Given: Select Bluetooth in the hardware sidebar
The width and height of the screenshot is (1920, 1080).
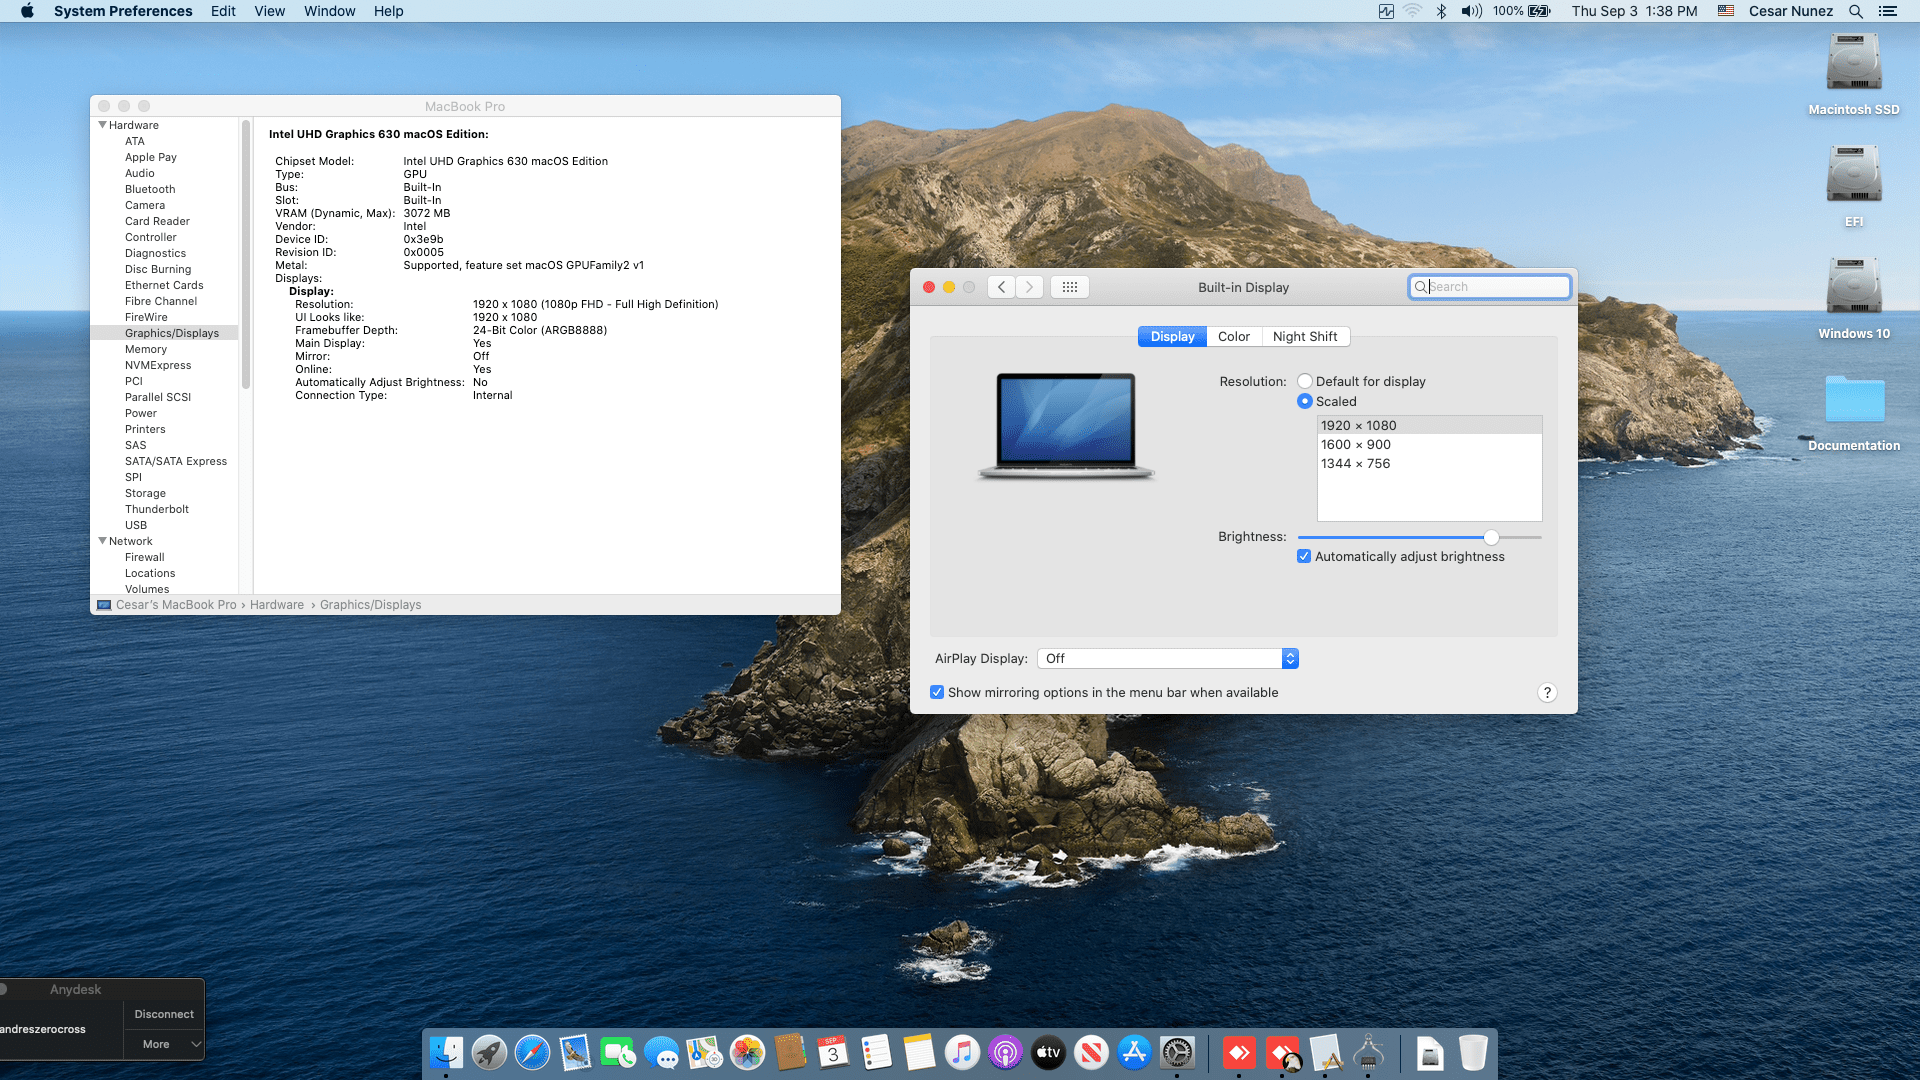Looking at the screenshot, I should (150, 189).
